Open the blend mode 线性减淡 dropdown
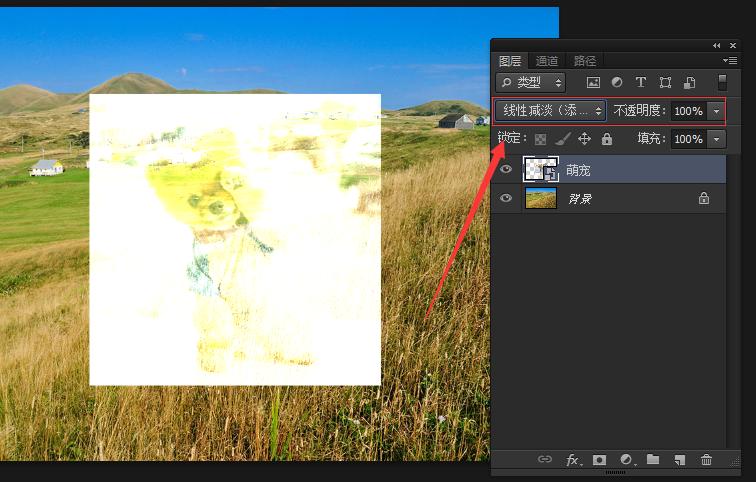756x482 pixels. tap(551, 111)
